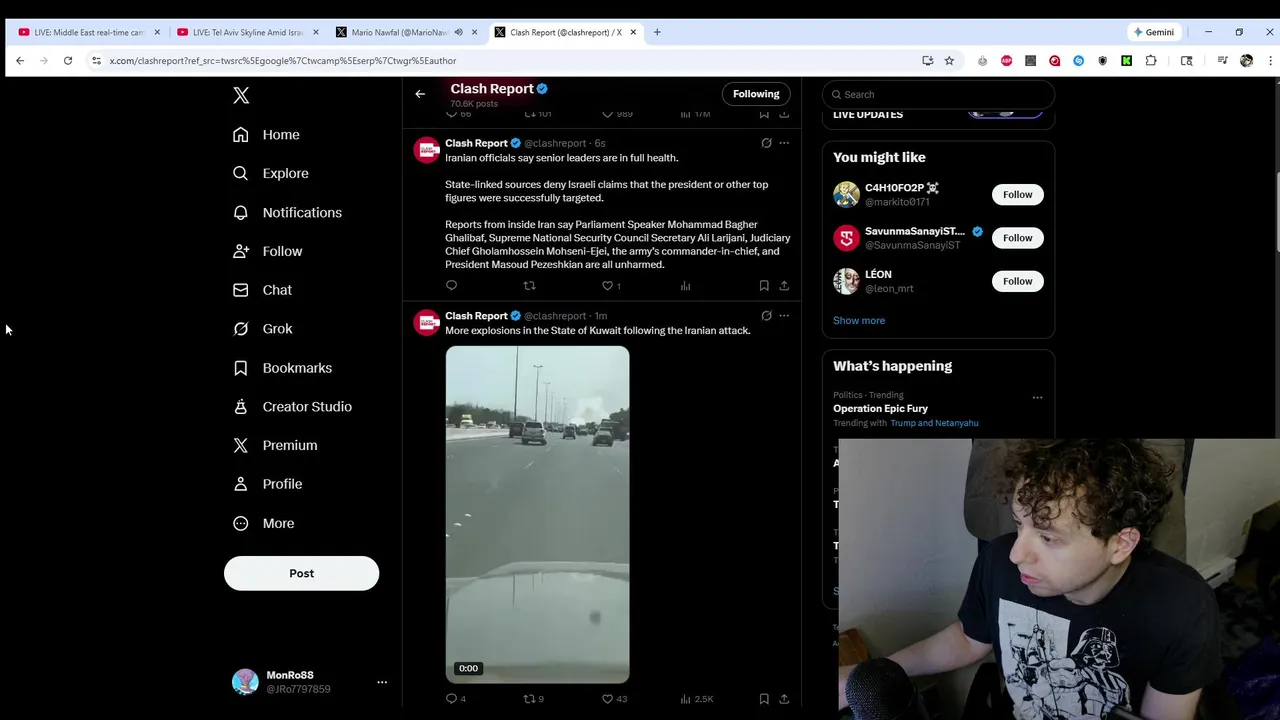
Task: Open Chrome media control icon
Action: (x=1222, y=61)
